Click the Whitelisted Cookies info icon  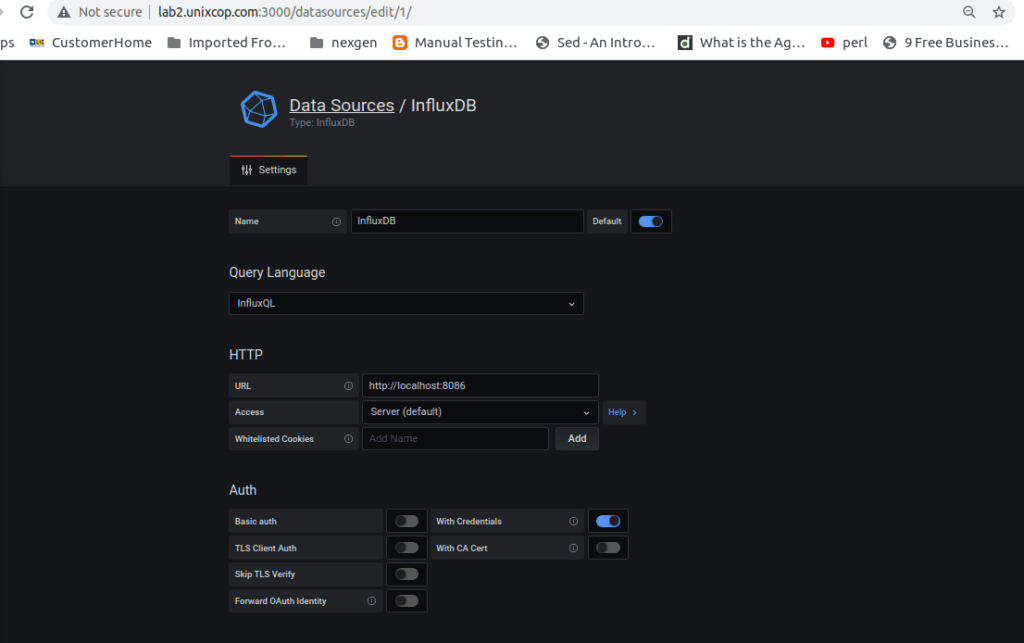tap(349, 439)
